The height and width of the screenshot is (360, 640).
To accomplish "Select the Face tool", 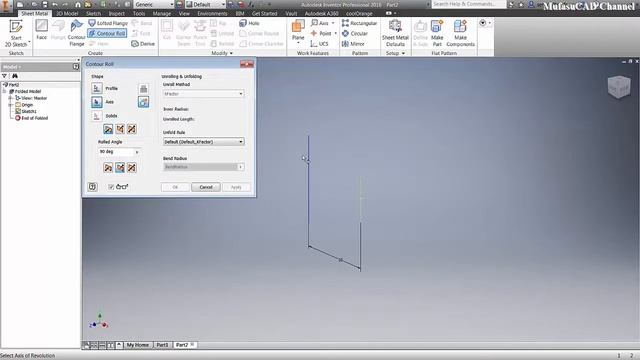I will click(x=42, y=29).
